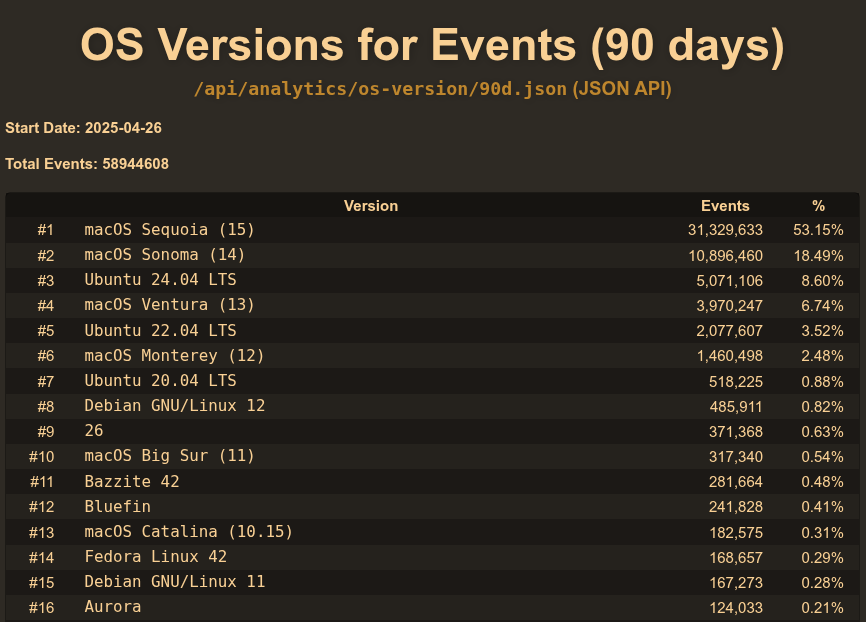Click the '%' column header
Image resolution: width=866 pixels, height=622 pixels.
[819, 206]
